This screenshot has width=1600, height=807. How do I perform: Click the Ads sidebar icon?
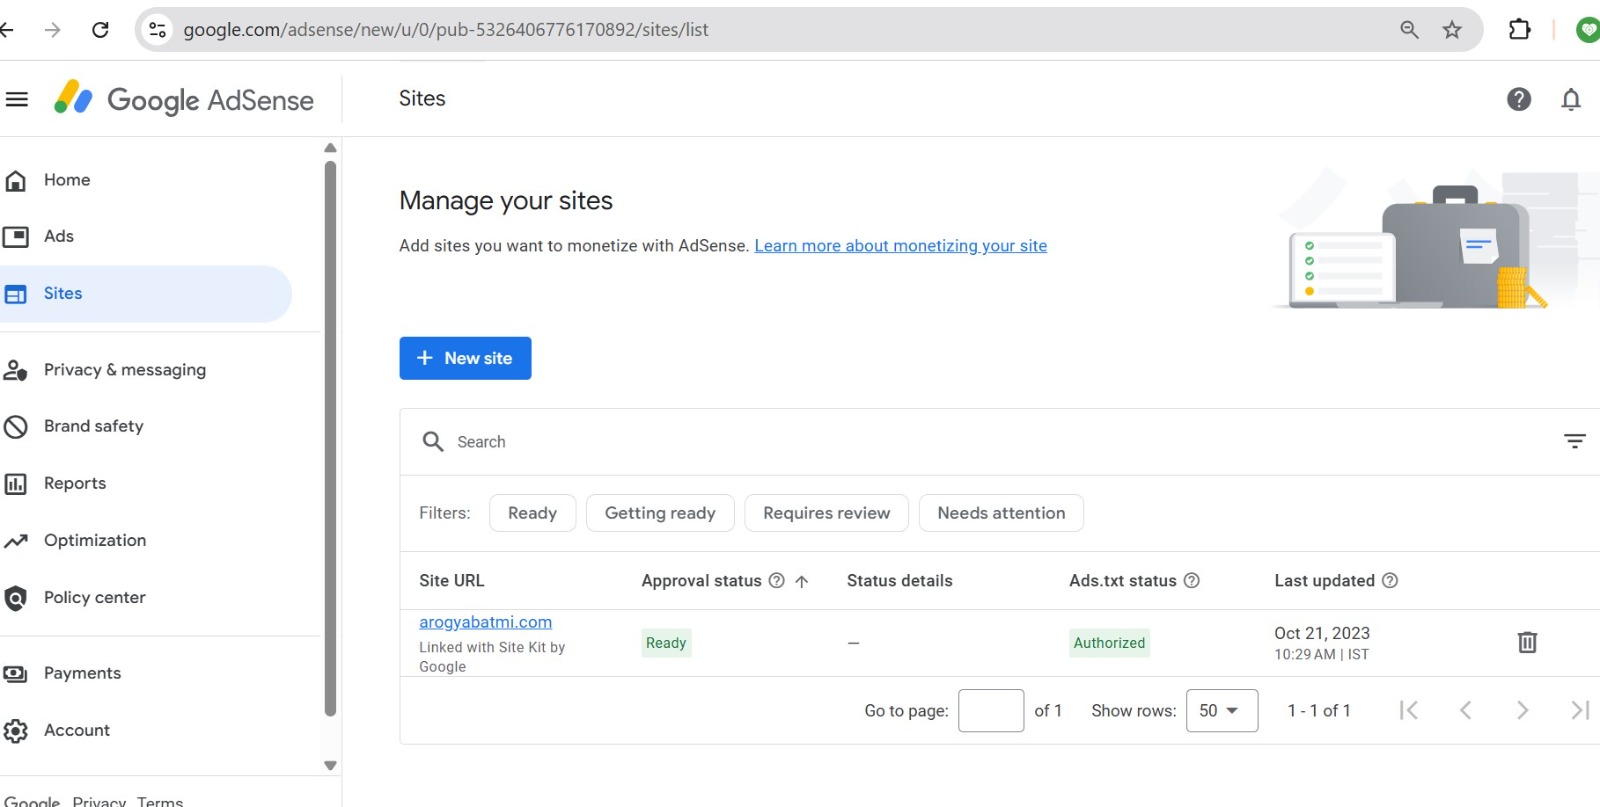point(15,237)
